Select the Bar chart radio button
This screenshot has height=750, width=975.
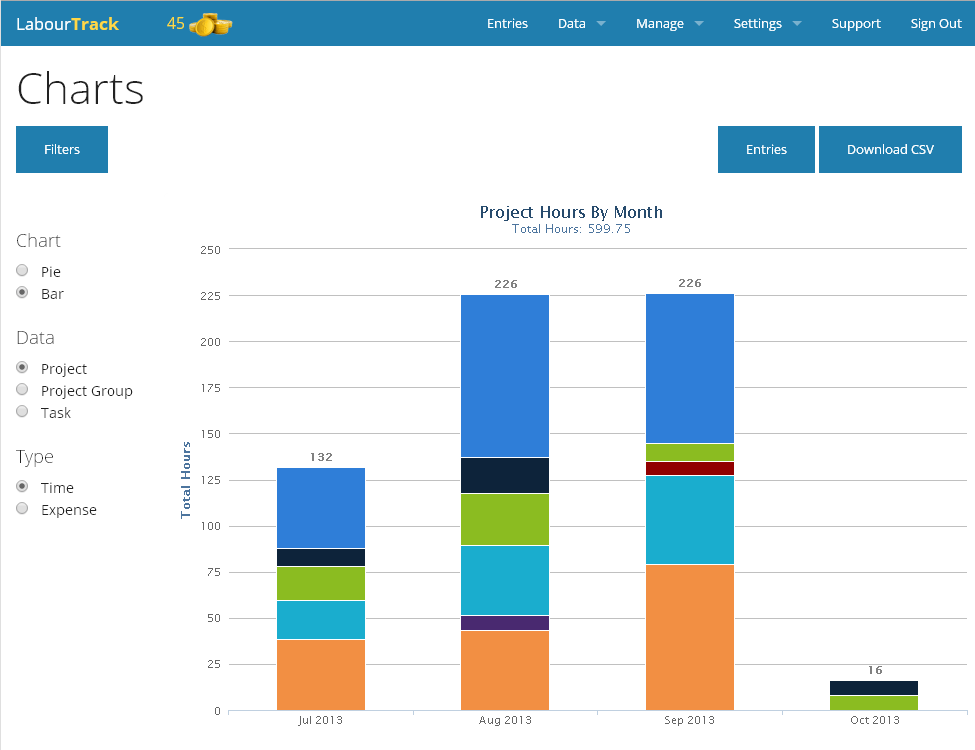click(x=22, y=293)
